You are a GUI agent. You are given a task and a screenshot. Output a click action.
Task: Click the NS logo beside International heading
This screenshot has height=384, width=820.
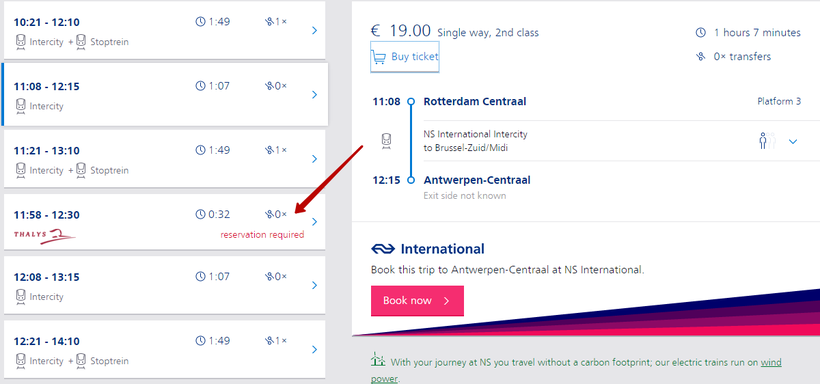pyautogui.click(x=382, y=249)
